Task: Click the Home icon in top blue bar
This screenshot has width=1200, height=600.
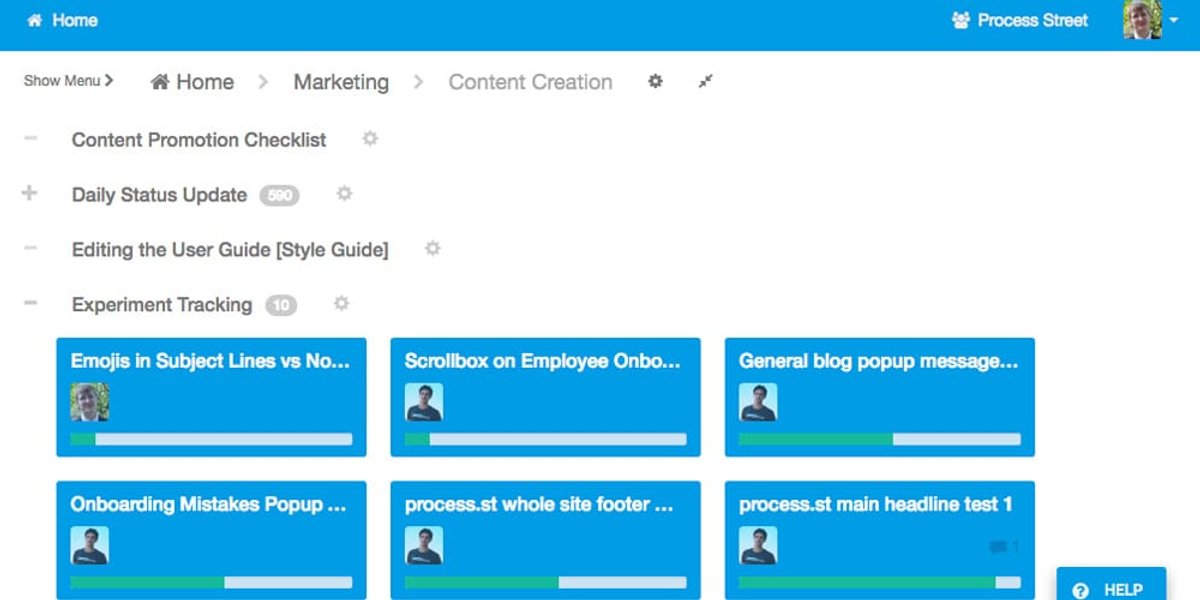Action: pyautogui.click(x=62, y=20)
